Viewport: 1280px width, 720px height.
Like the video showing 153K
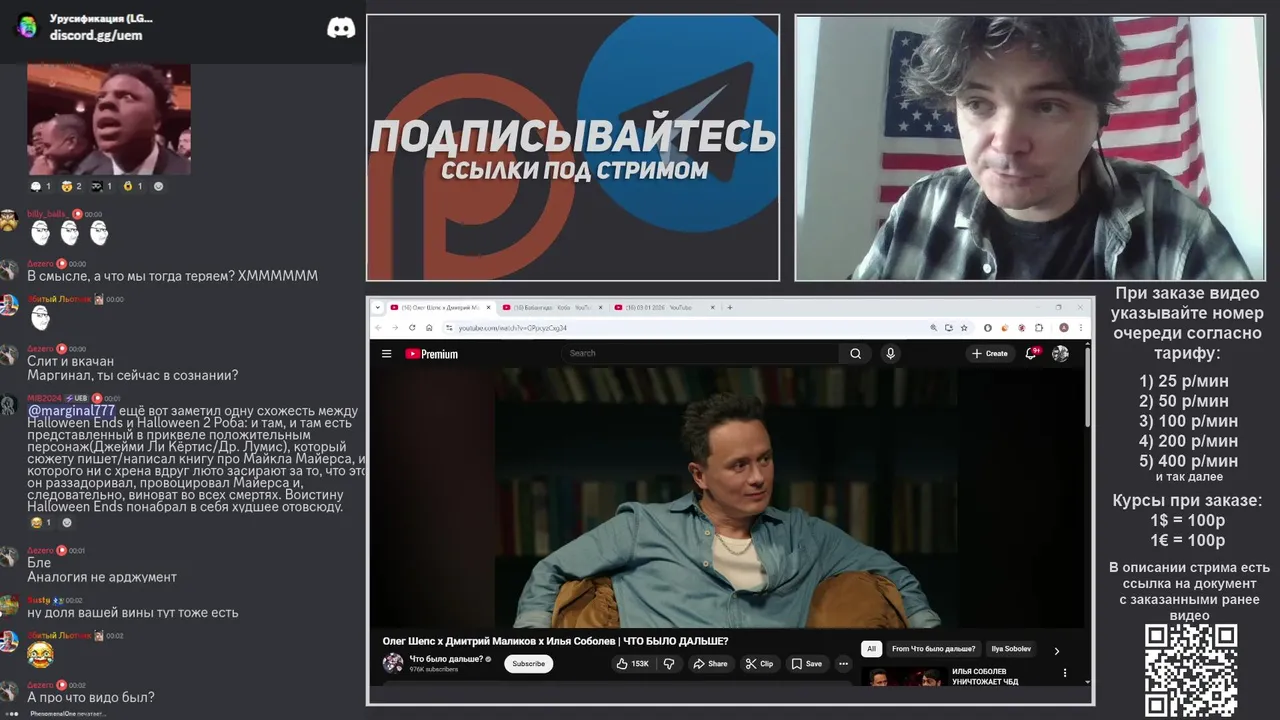click(632, 663)
